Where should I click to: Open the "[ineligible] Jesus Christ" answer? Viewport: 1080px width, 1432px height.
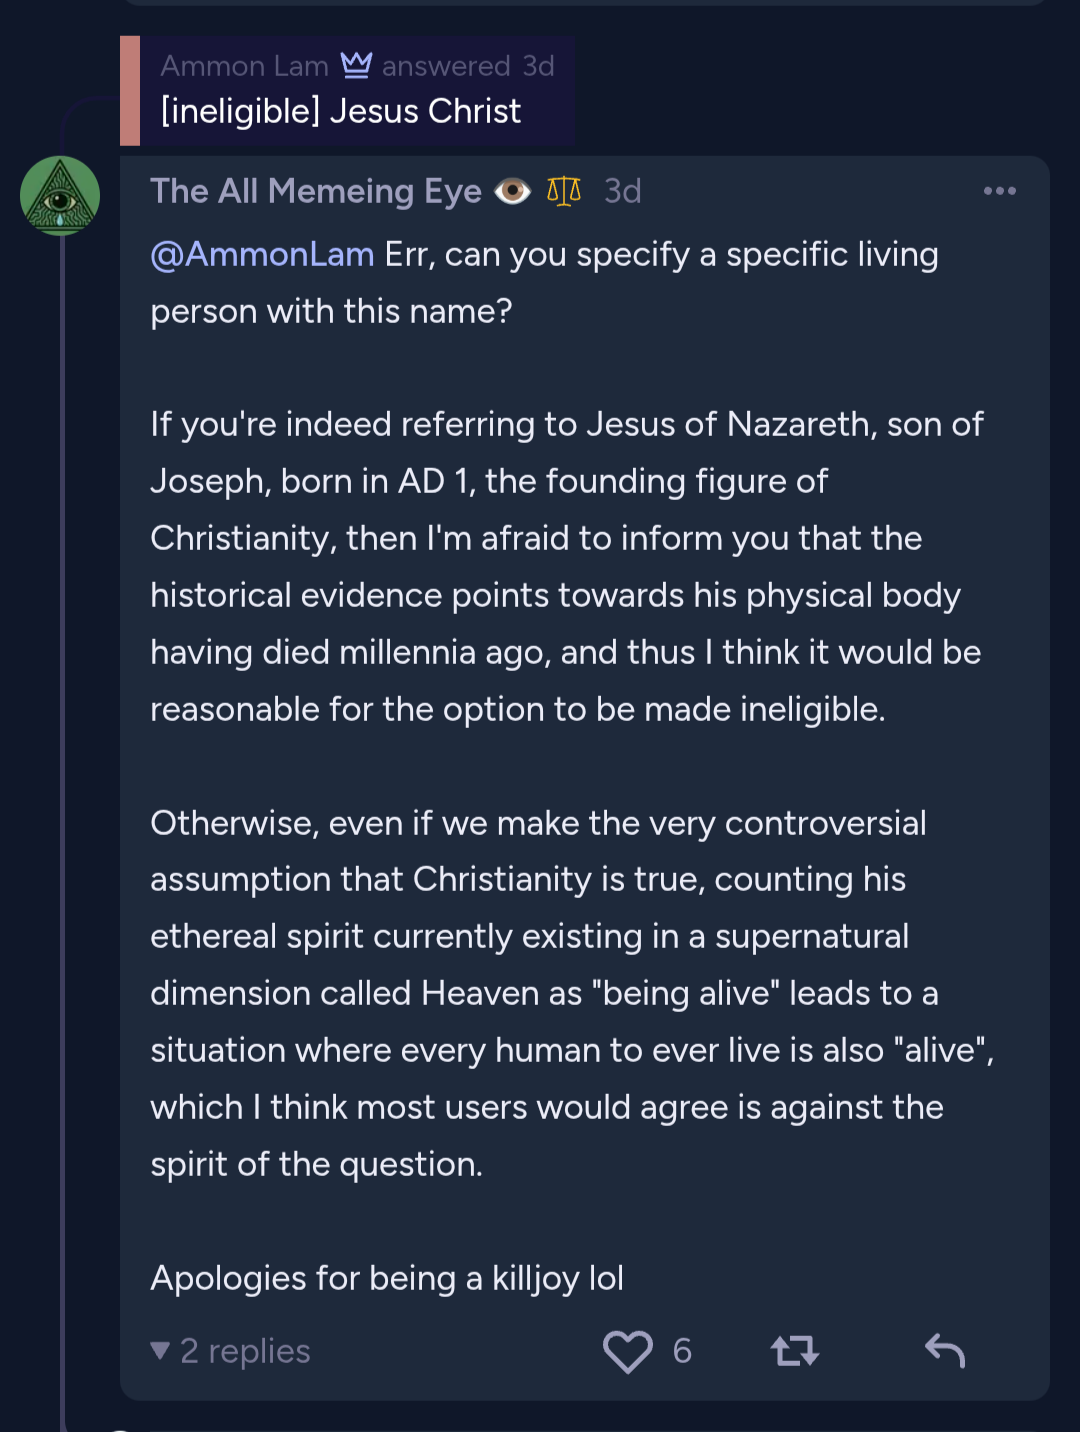click(x=341, y=111)
